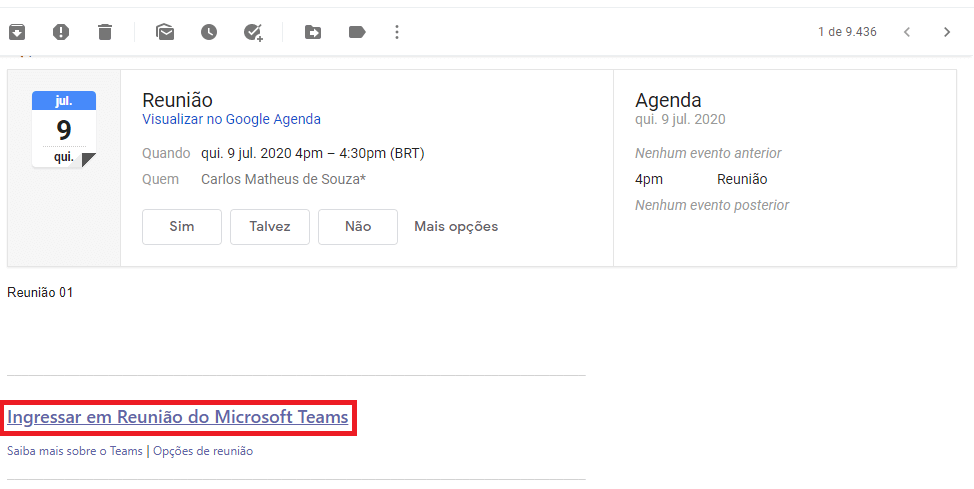The image size is (974, 489).
Task: Accept the invite with Sim
Action: tap(182, 227)
